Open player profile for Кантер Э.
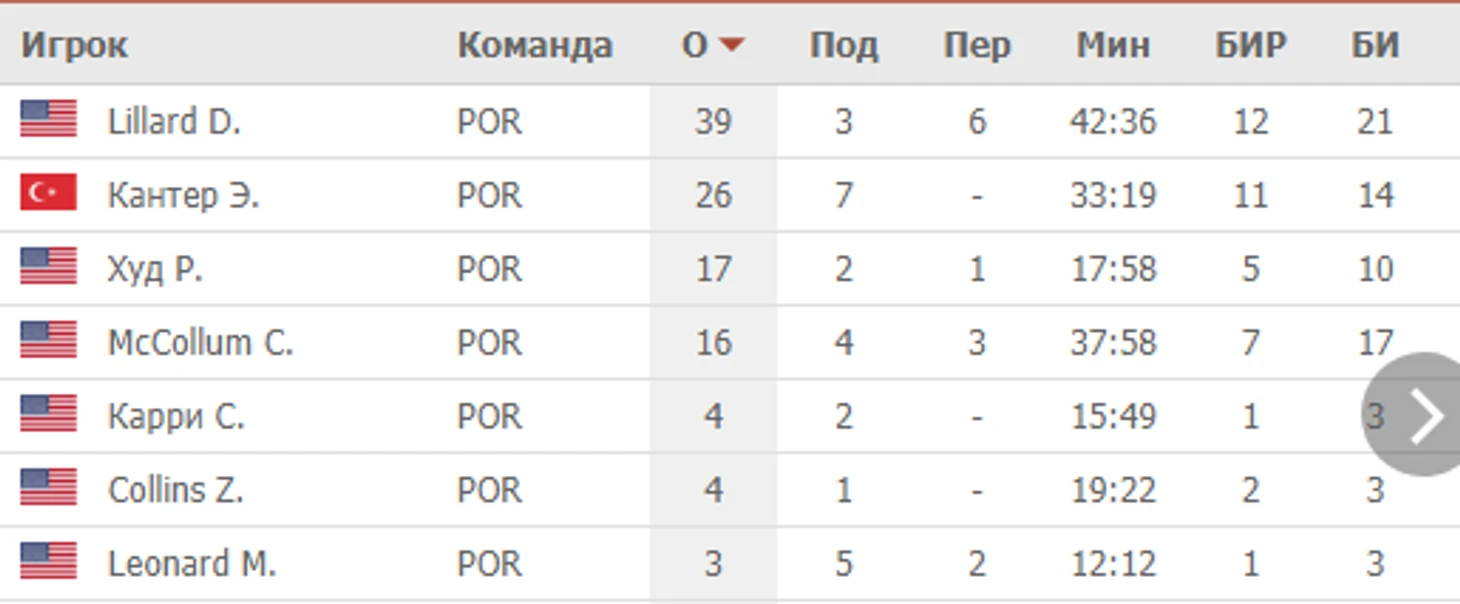 183,194
